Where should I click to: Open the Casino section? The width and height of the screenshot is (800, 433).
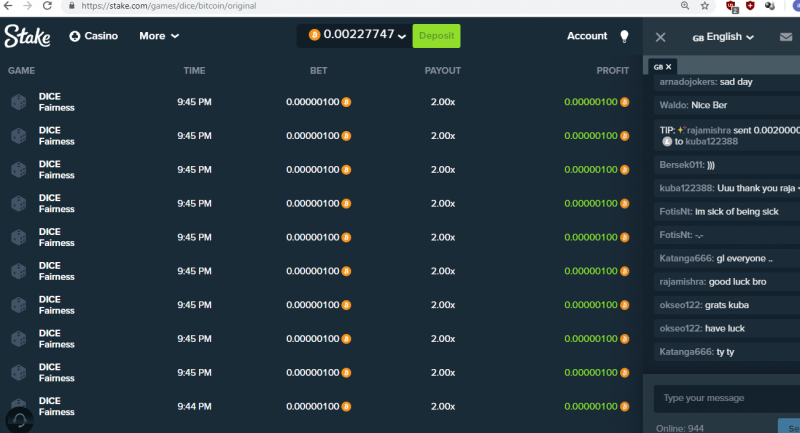[x=93, y=36]
